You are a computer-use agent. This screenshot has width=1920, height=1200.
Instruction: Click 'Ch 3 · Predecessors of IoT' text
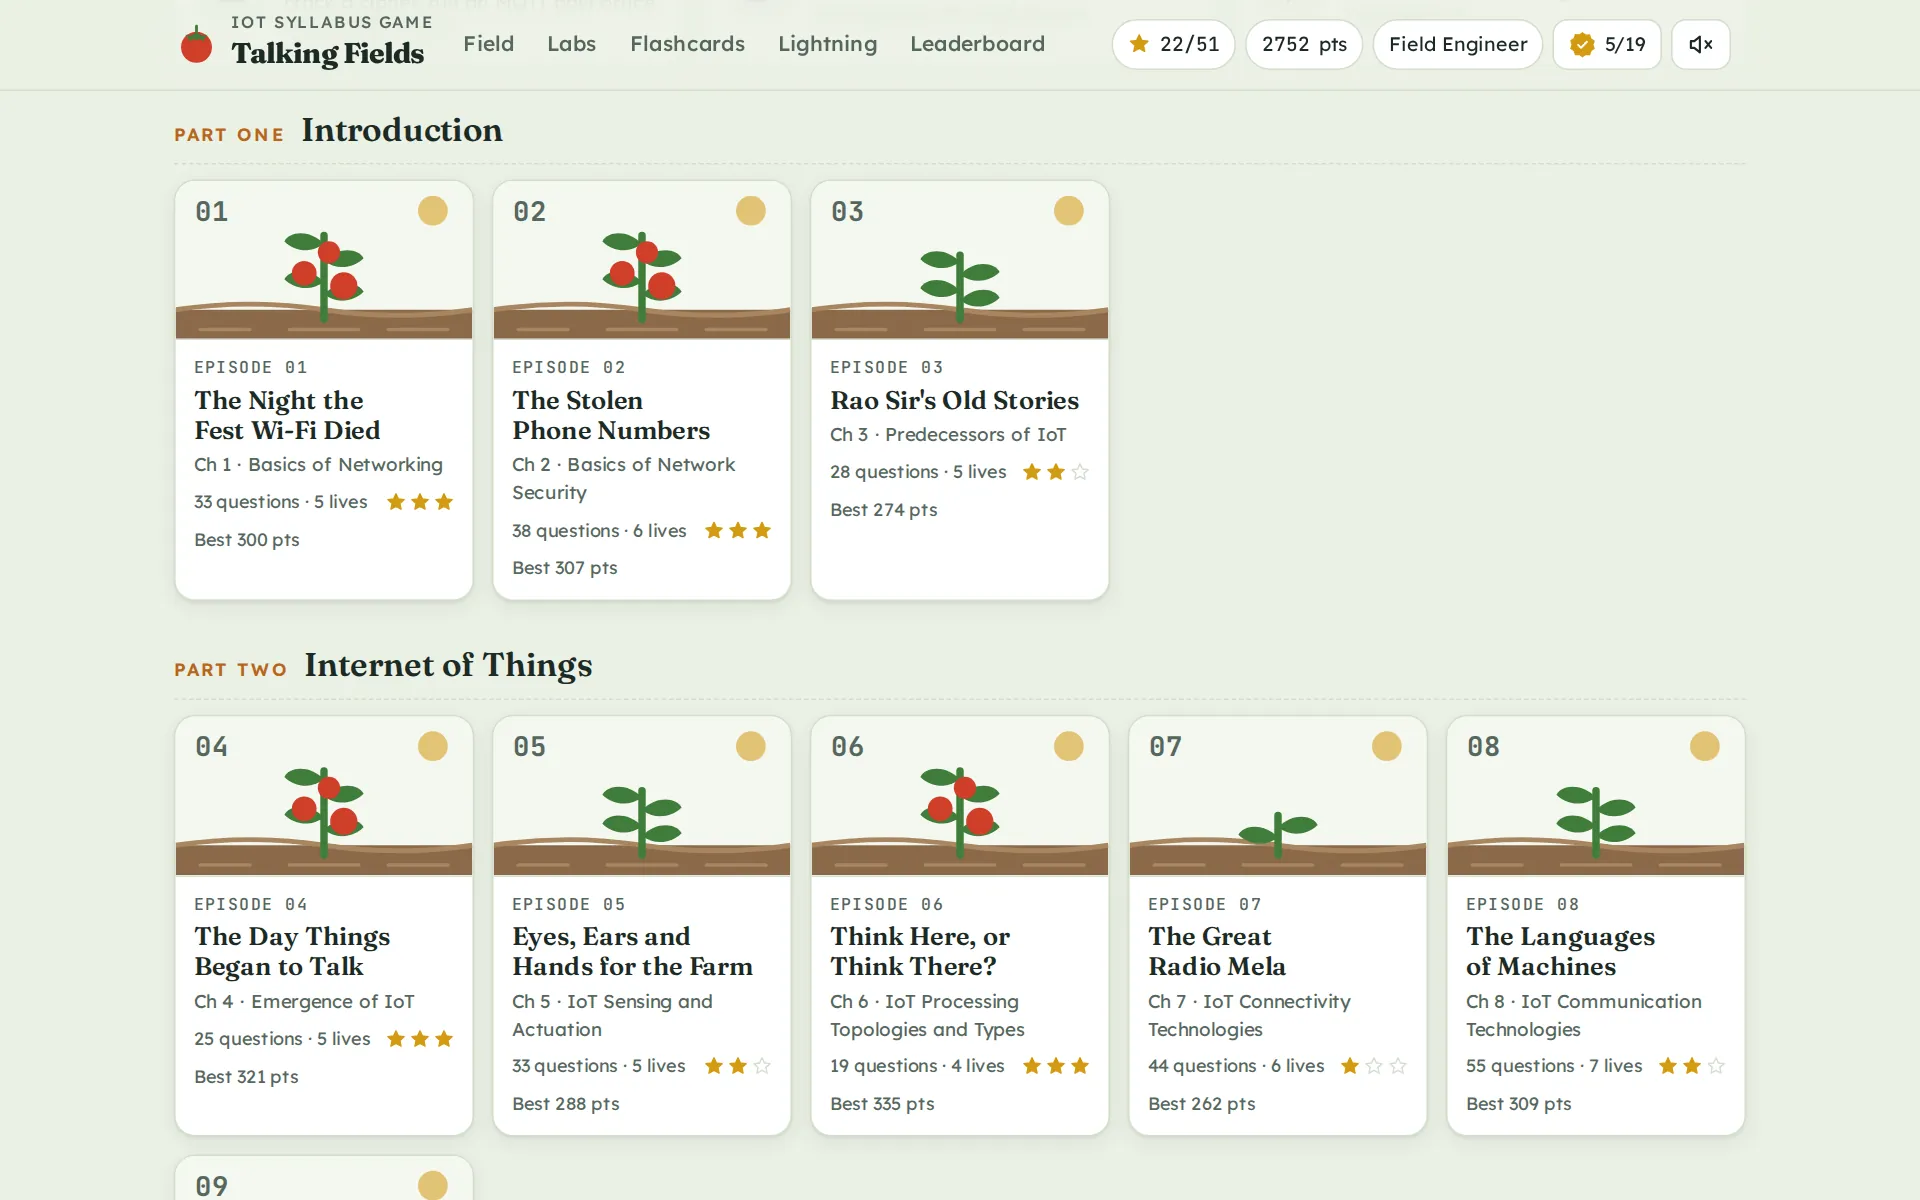[x=948, y=435]
